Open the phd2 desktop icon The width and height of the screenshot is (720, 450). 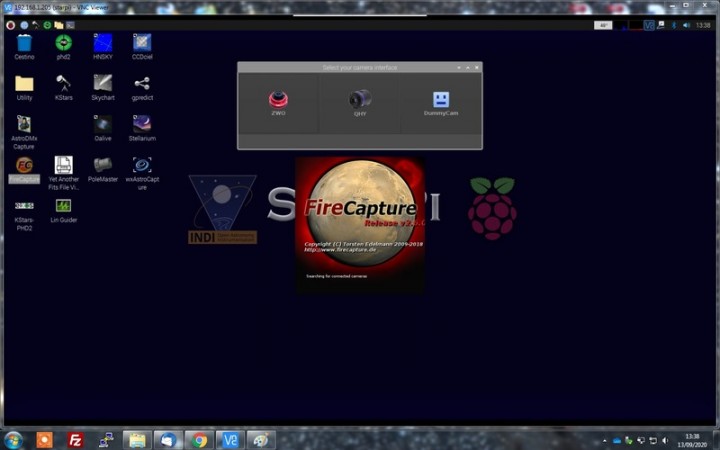[x=63, y=43]
